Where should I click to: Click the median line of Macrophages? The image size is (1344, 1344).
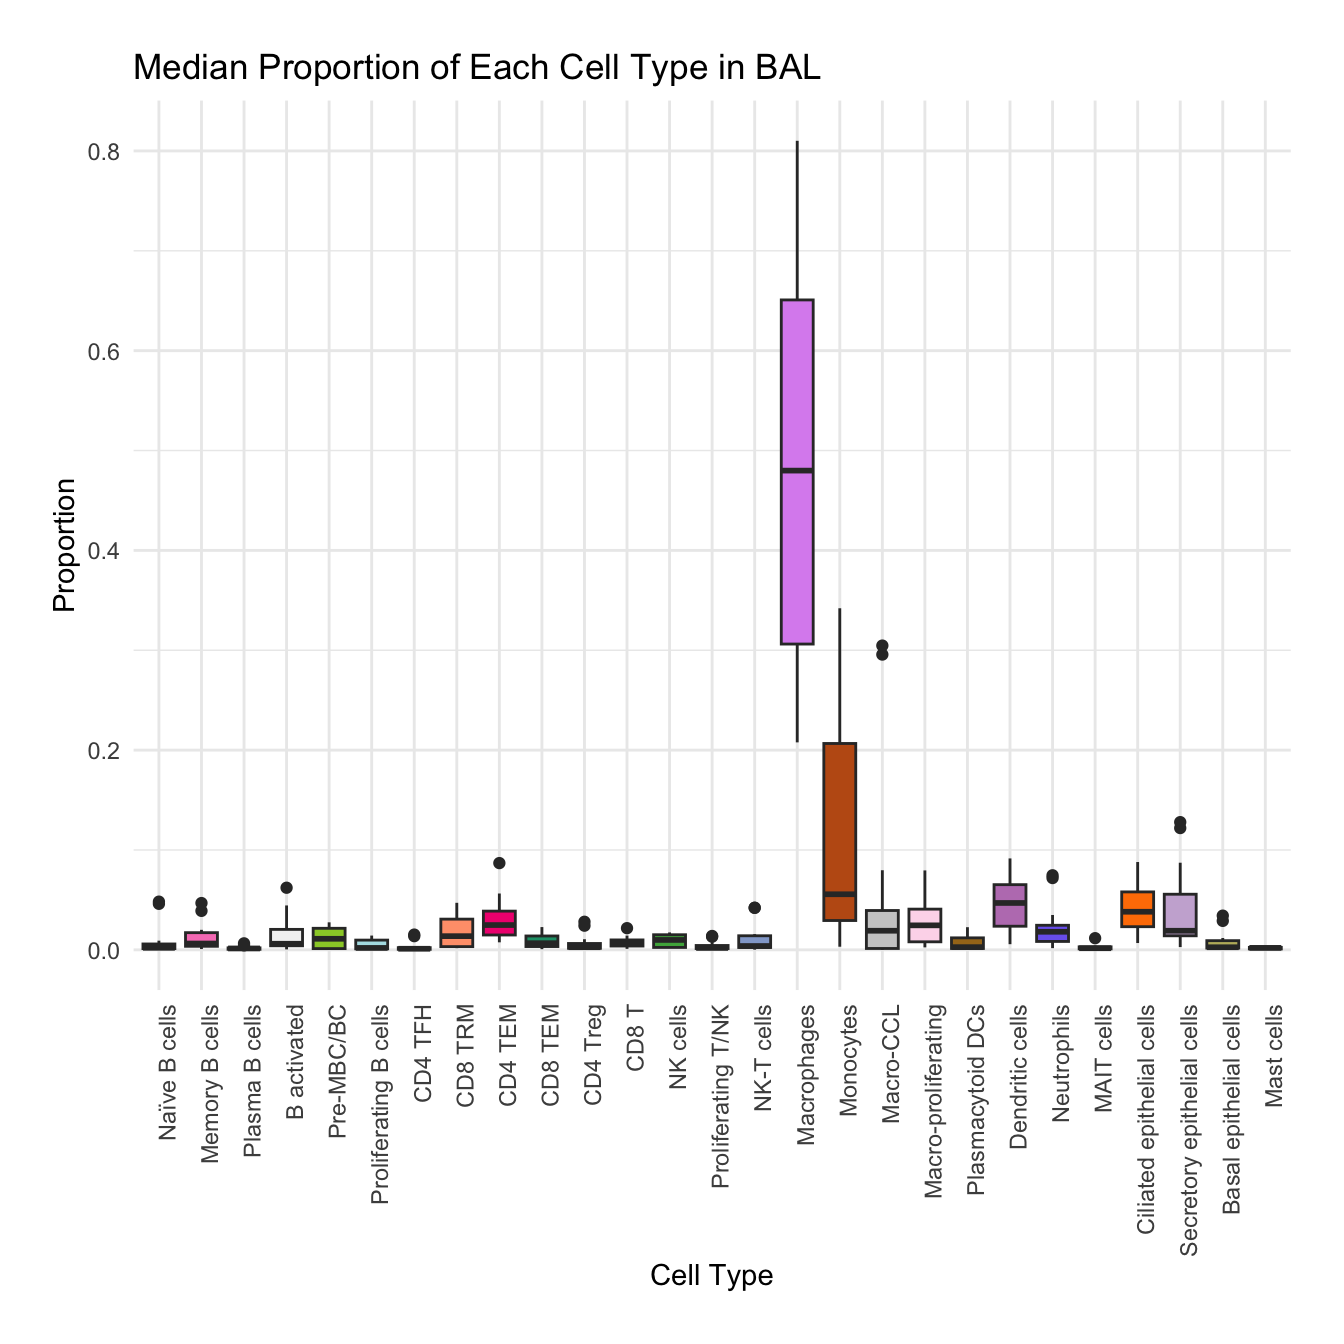click(x=797, y=470)
